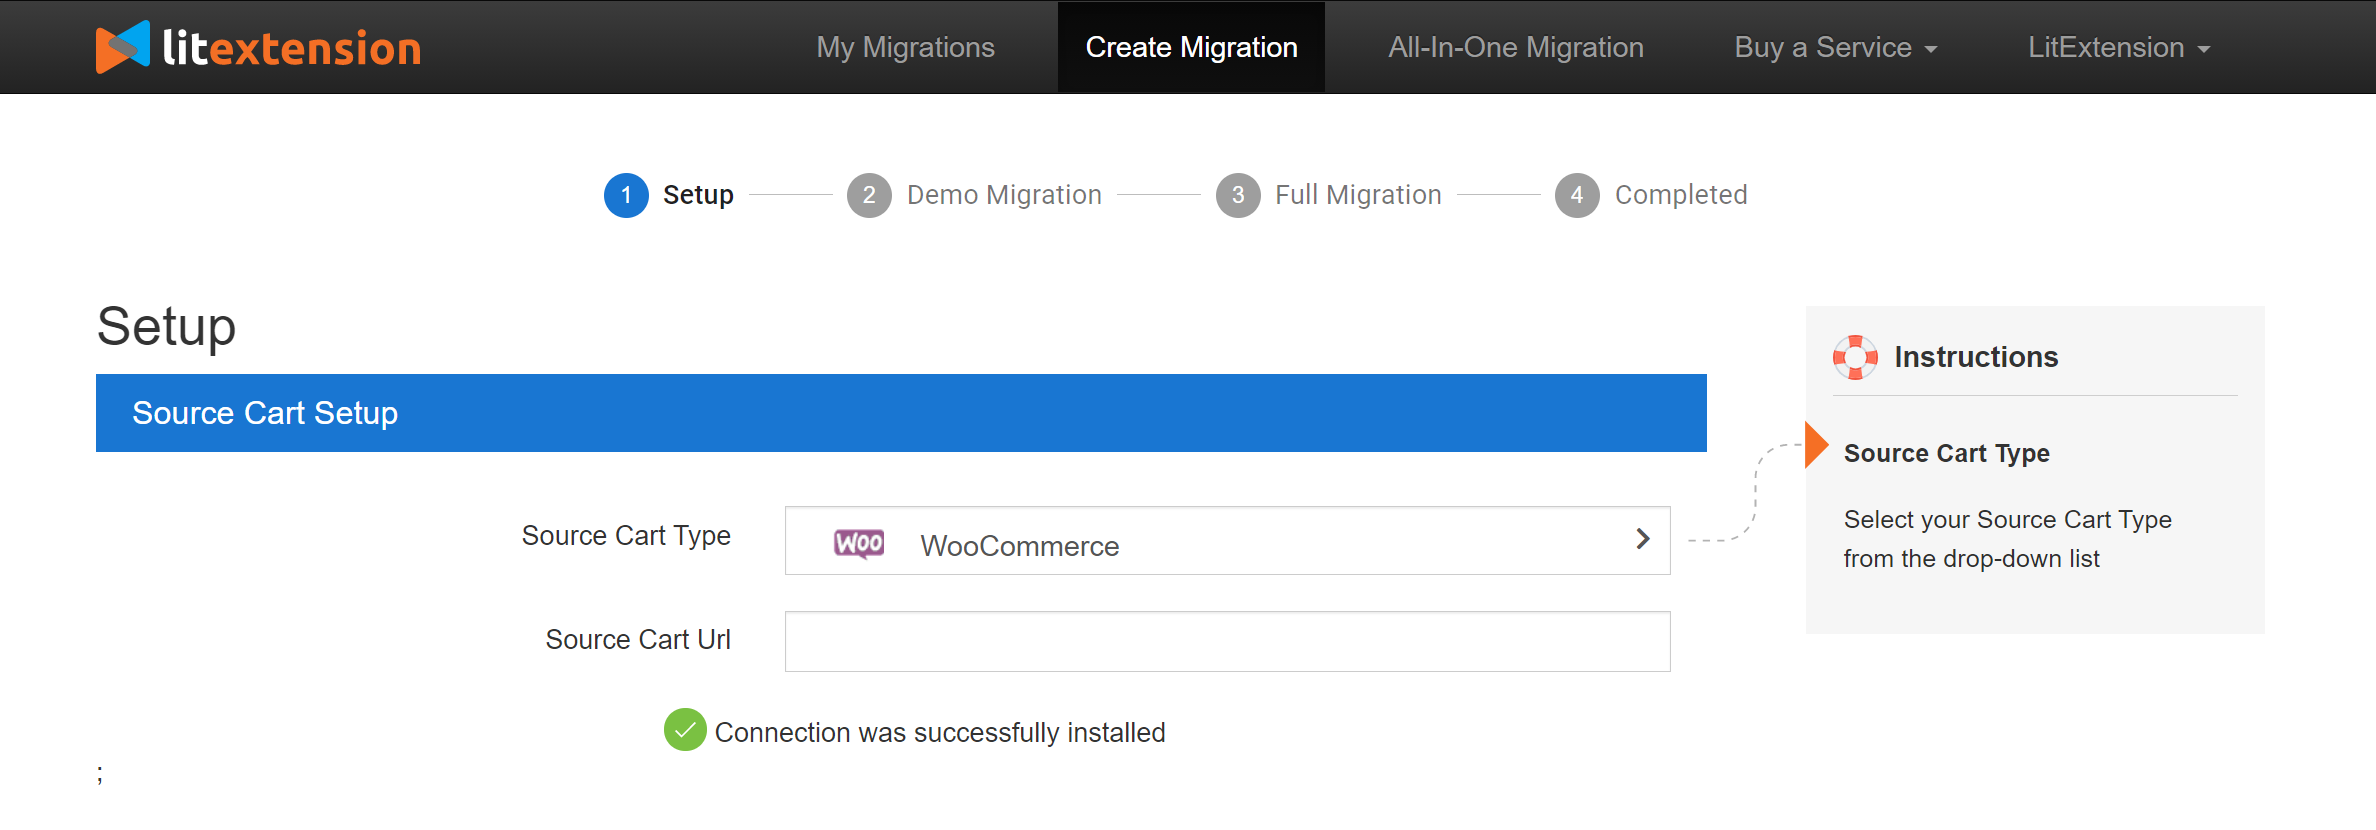Click step 4 Completed circle
2376x830 pixels.
tap(1577, 195)
